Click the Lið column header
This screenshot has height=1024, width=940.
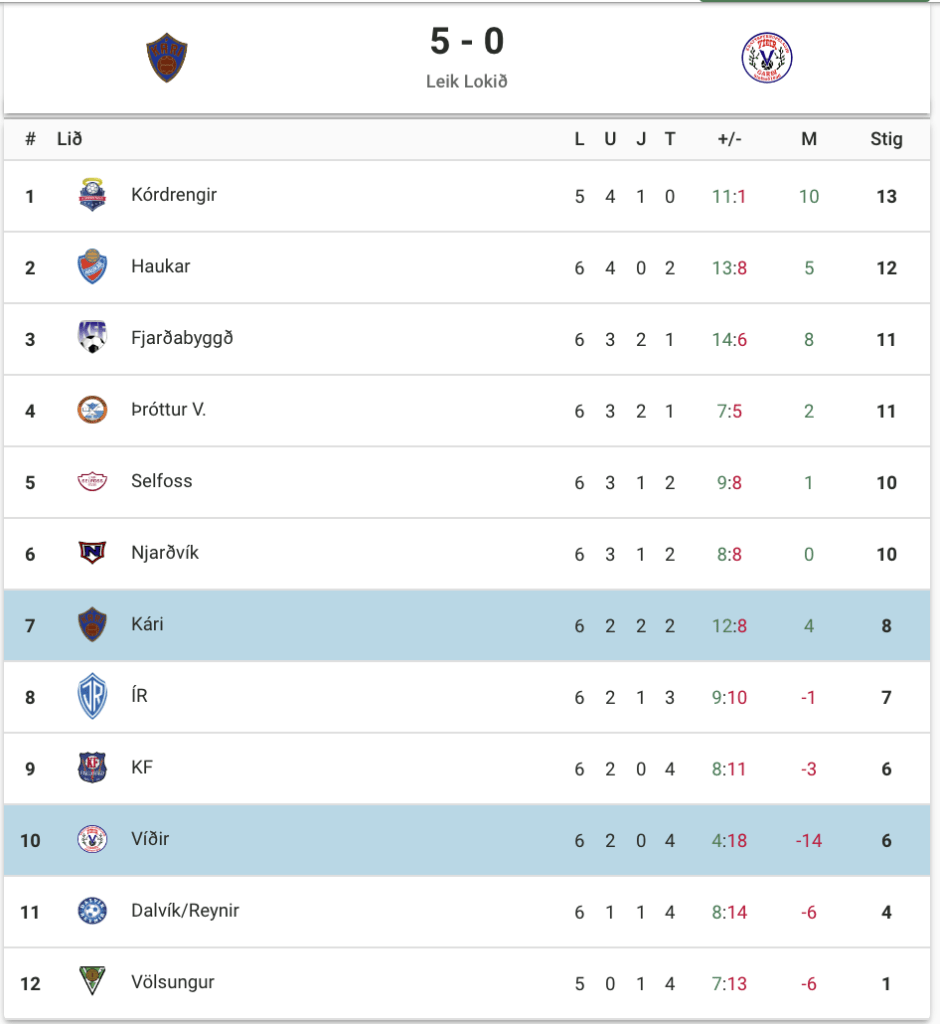70,139
